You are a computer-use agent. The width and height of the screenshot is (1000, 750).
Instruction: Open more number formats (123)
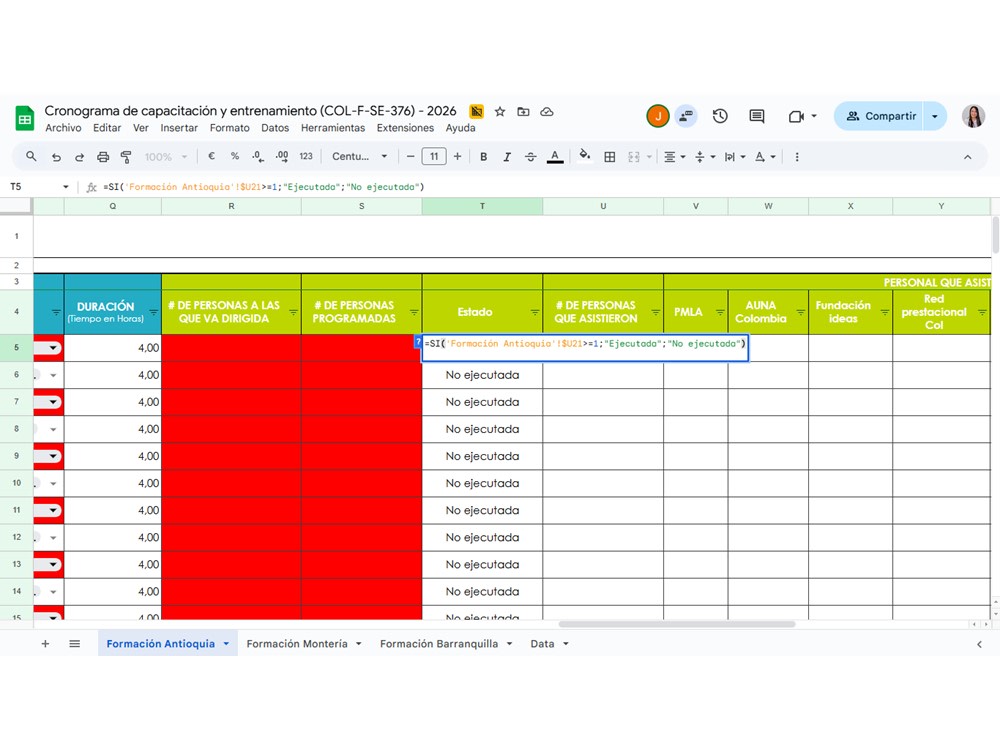pyautogui.click(x=306, y=156)
